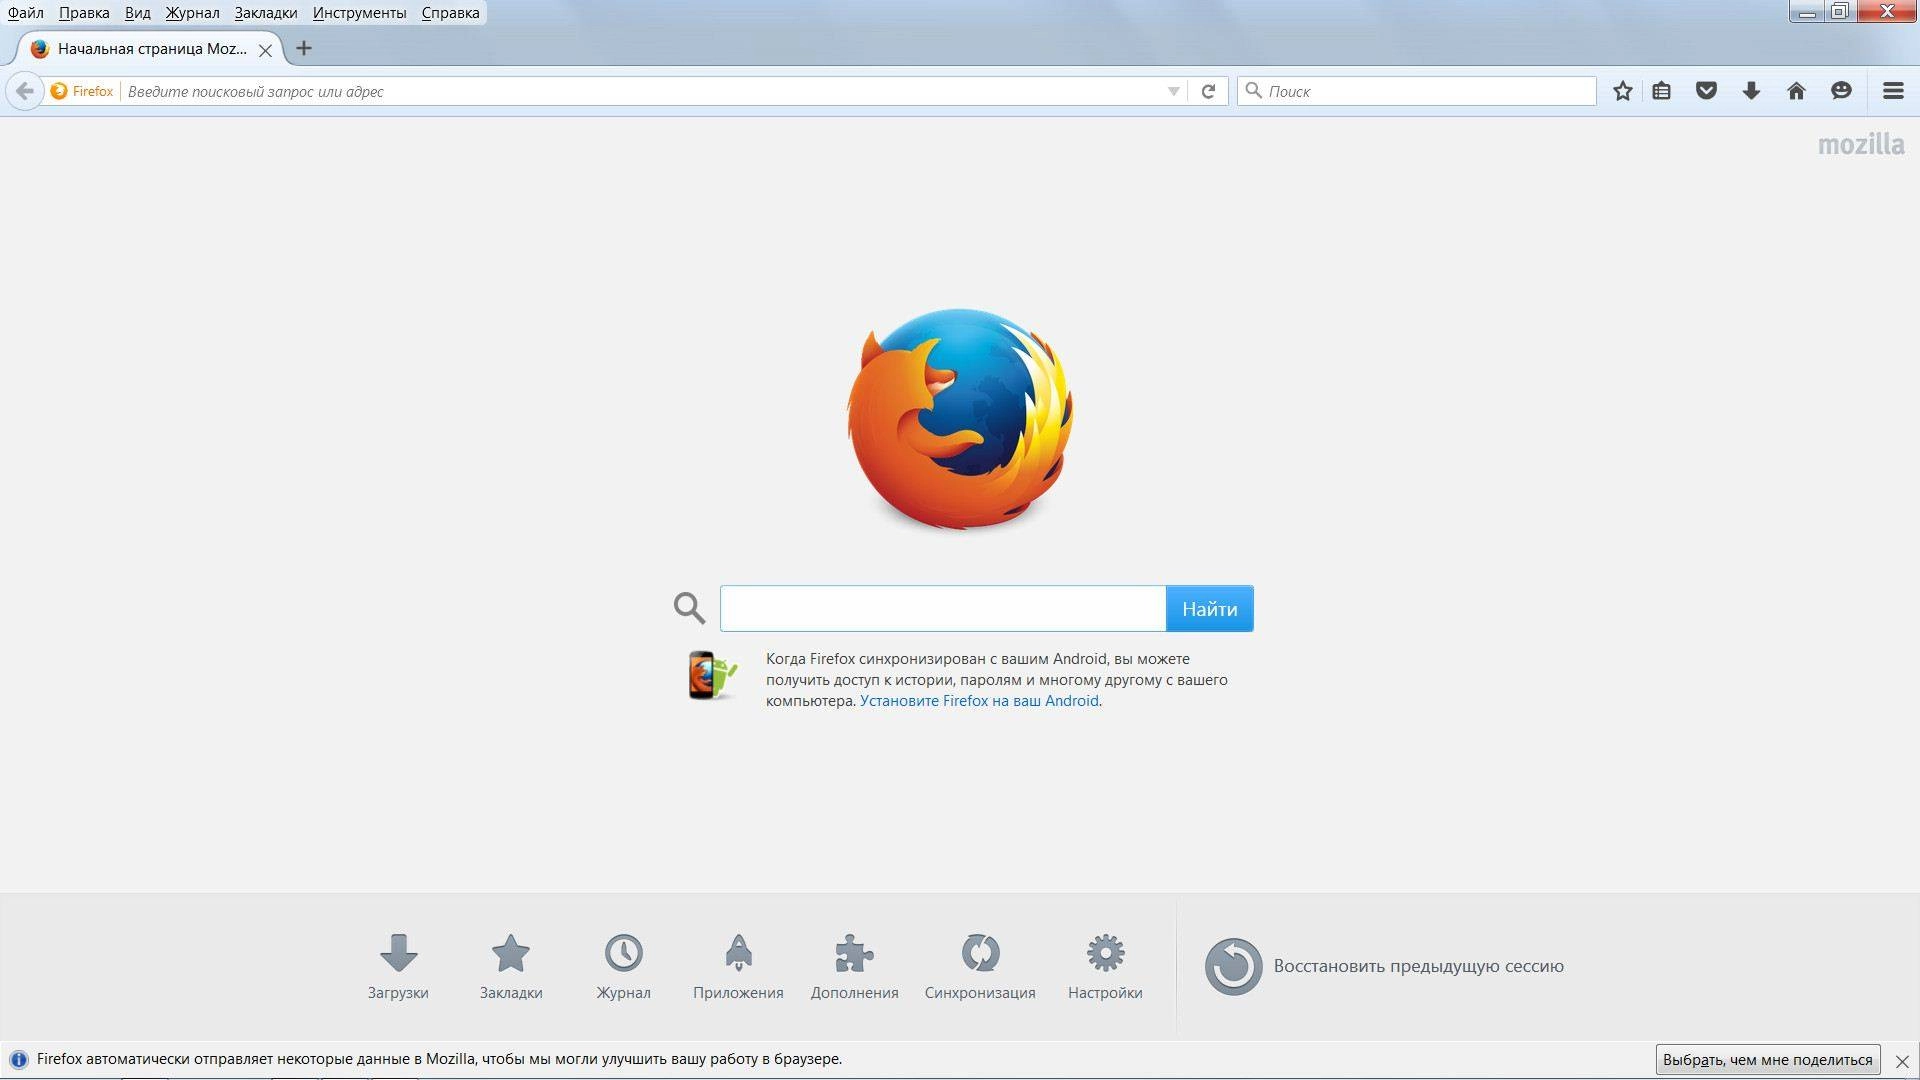Expand the address bar history dropdown
This screenshot has height=1080, width=1920.
tap(1174, 91)
